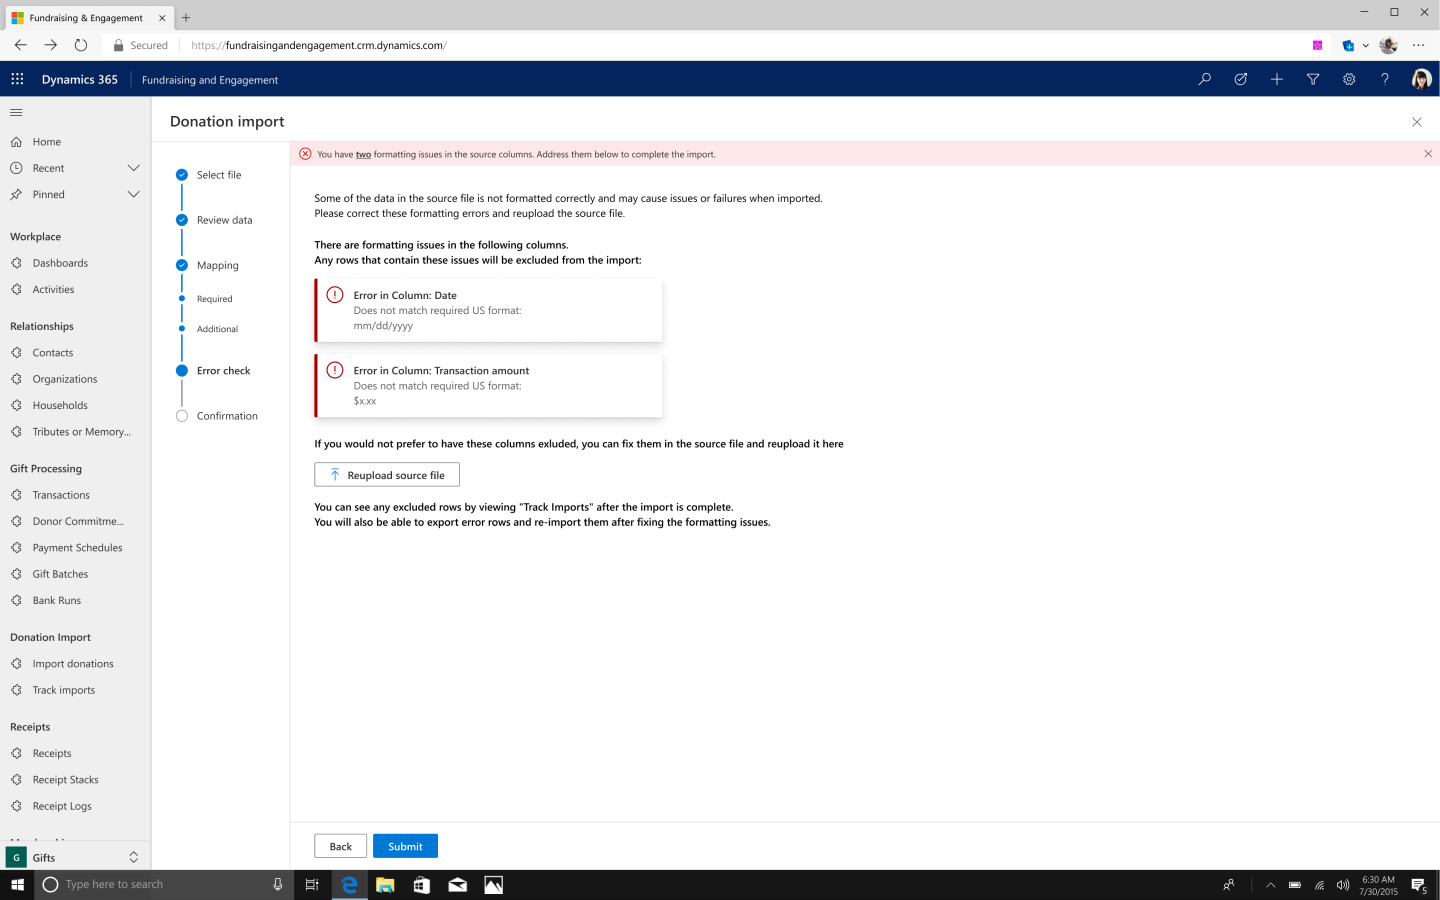The height and width of the screenshot is (900, 1440).
Task: Select the Confirmation step circle
Action: click(182, 416)
